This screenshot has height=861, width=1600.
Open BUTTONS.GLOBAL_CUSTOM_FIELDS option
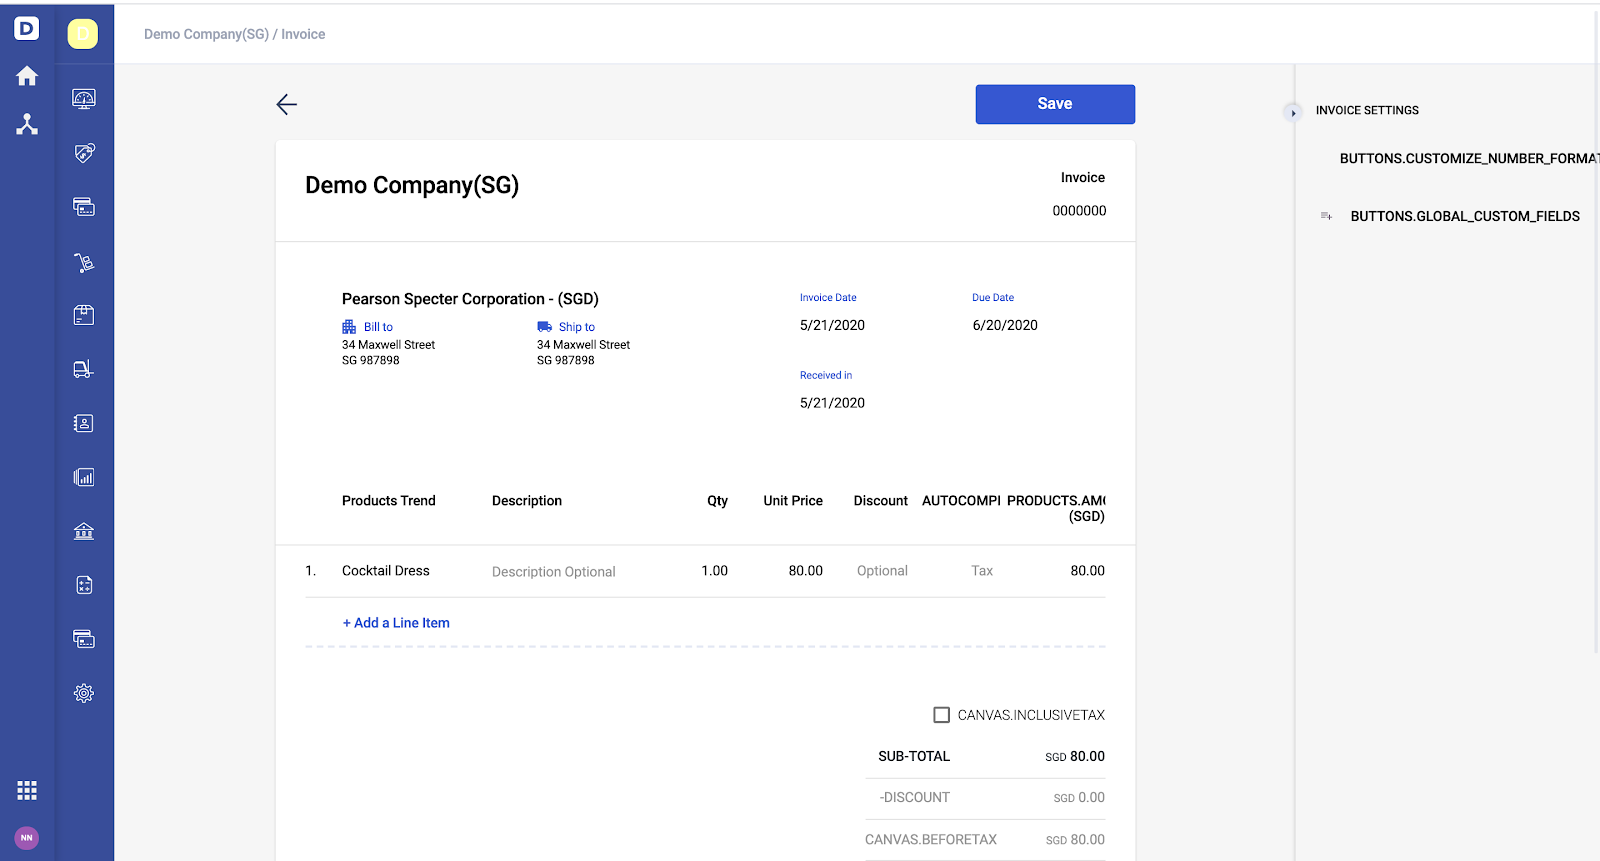[1465, 216]
